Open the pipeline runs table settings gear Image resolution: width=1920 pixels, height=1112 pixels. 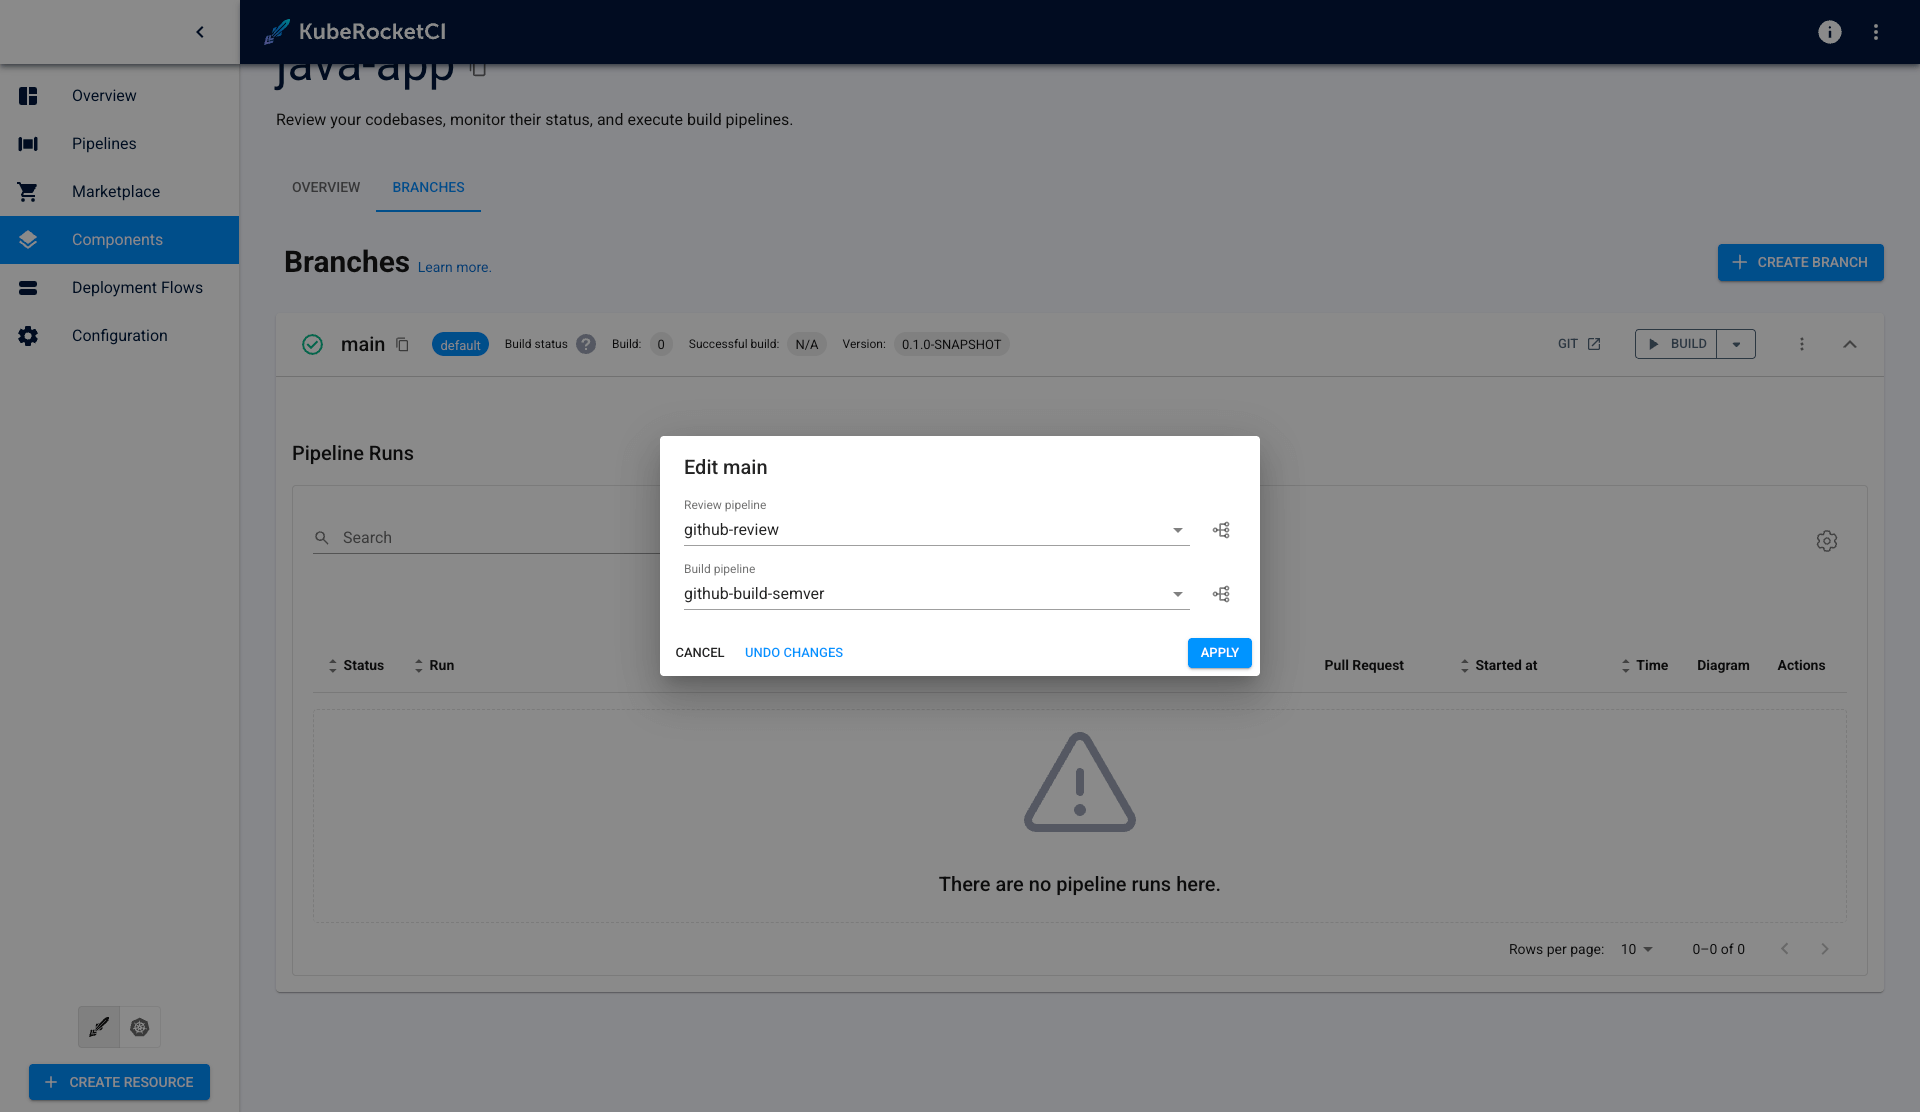click(1827, 541)
